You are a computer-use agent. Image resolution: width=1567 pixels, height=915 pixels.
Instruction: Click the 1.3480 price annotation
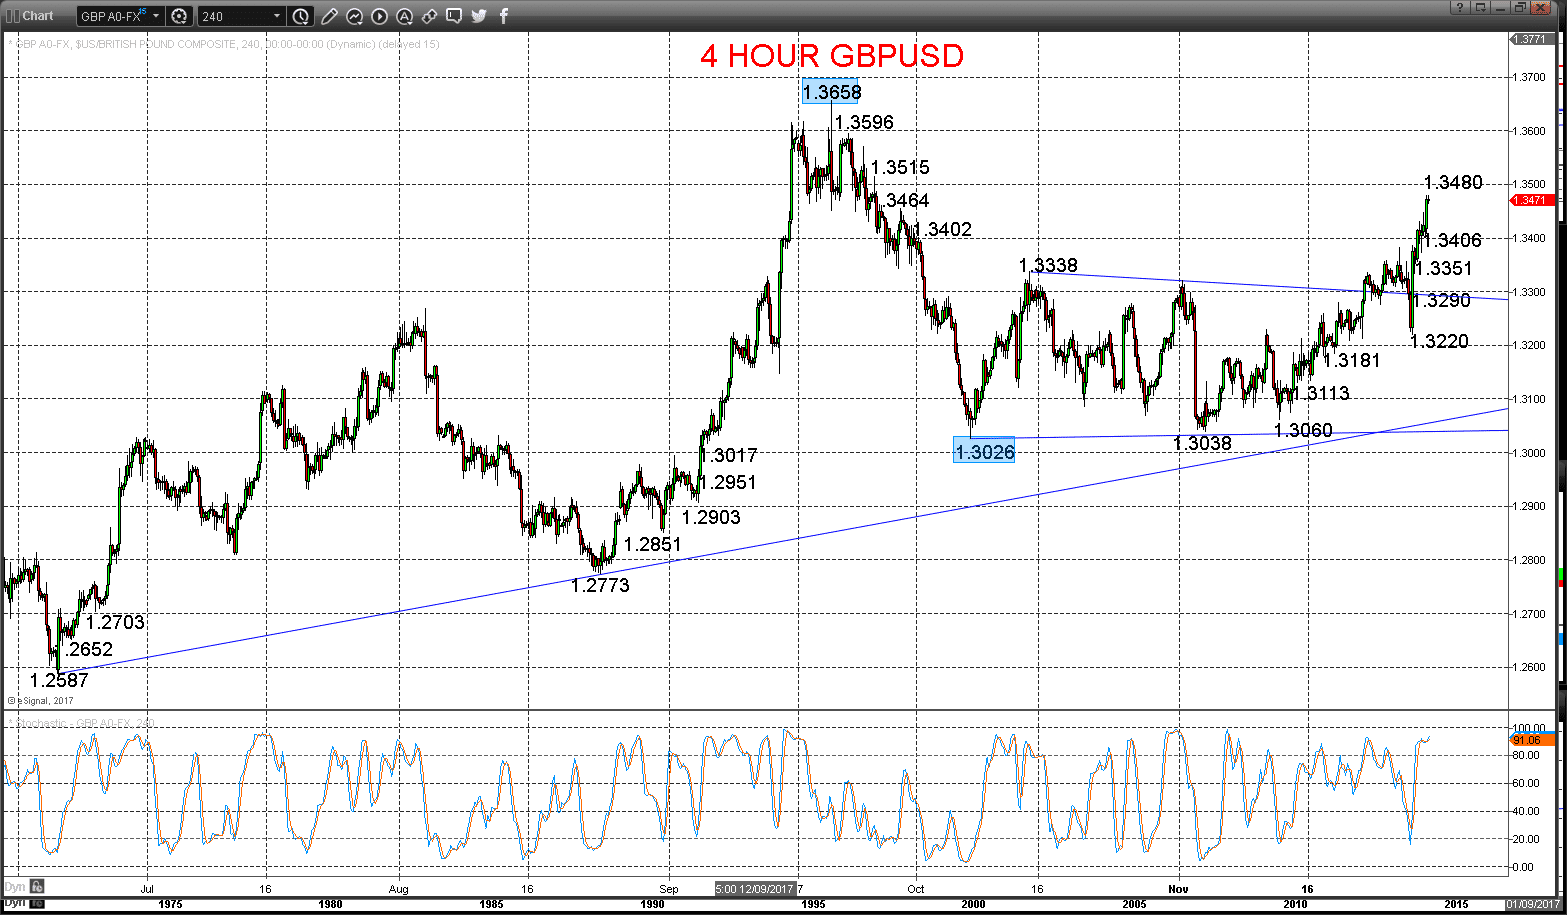(x=1453, y=182)
